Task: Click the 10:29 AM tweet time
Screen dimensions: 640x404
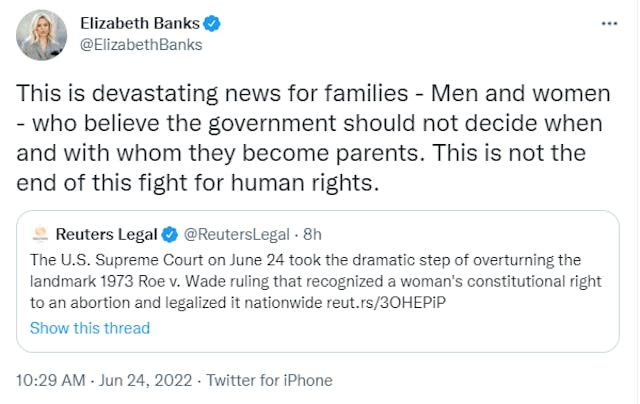Action: coord(52,380)
